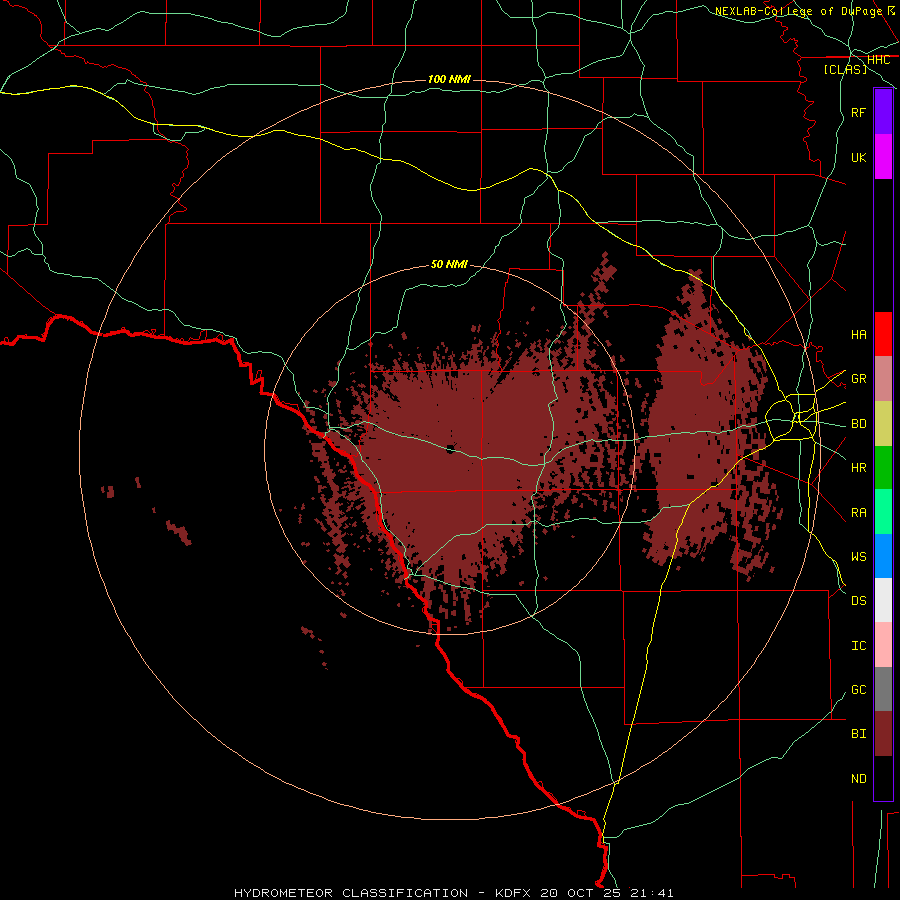Click the DS legend label
Viewport: 900px width, 900px height.
pyautogui.click(x=858, y=600)
